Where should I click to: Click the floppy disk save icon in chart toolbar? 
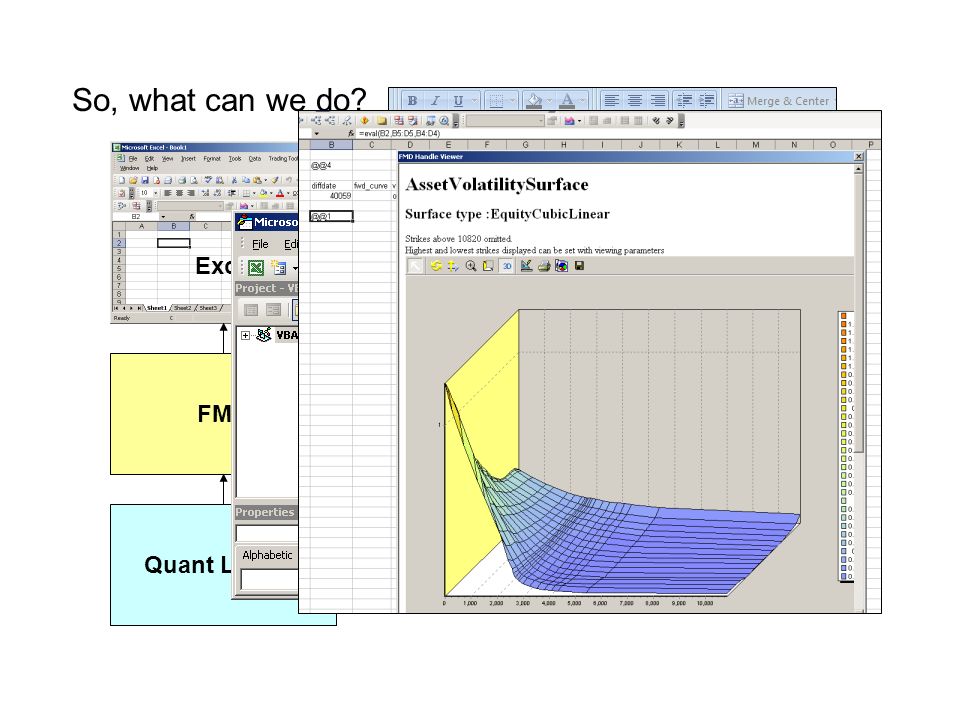point(579,266)
